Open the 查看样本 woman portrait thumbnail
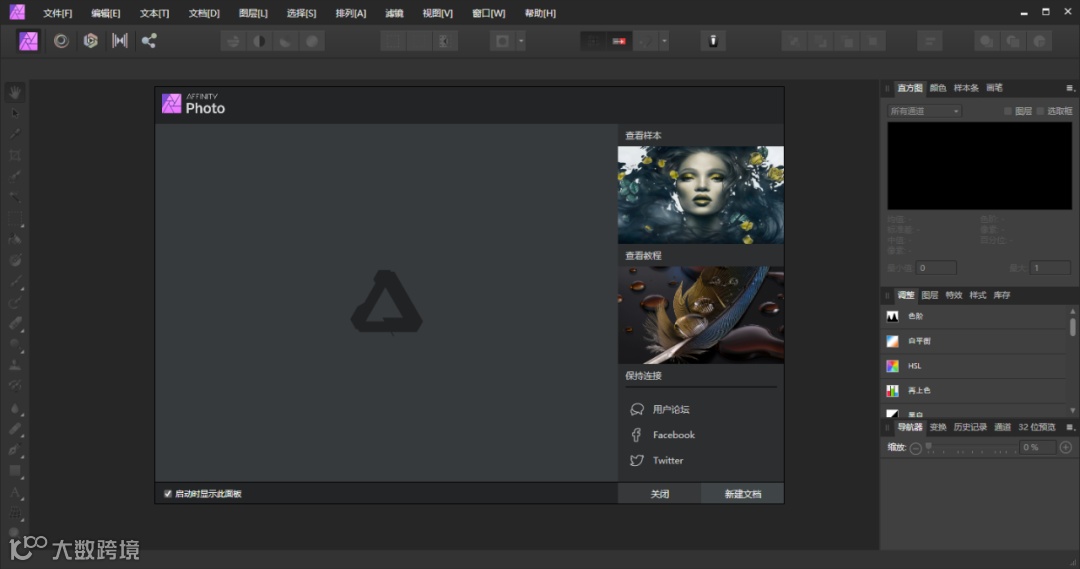1080x569 pixels. (x=700, y=195)
